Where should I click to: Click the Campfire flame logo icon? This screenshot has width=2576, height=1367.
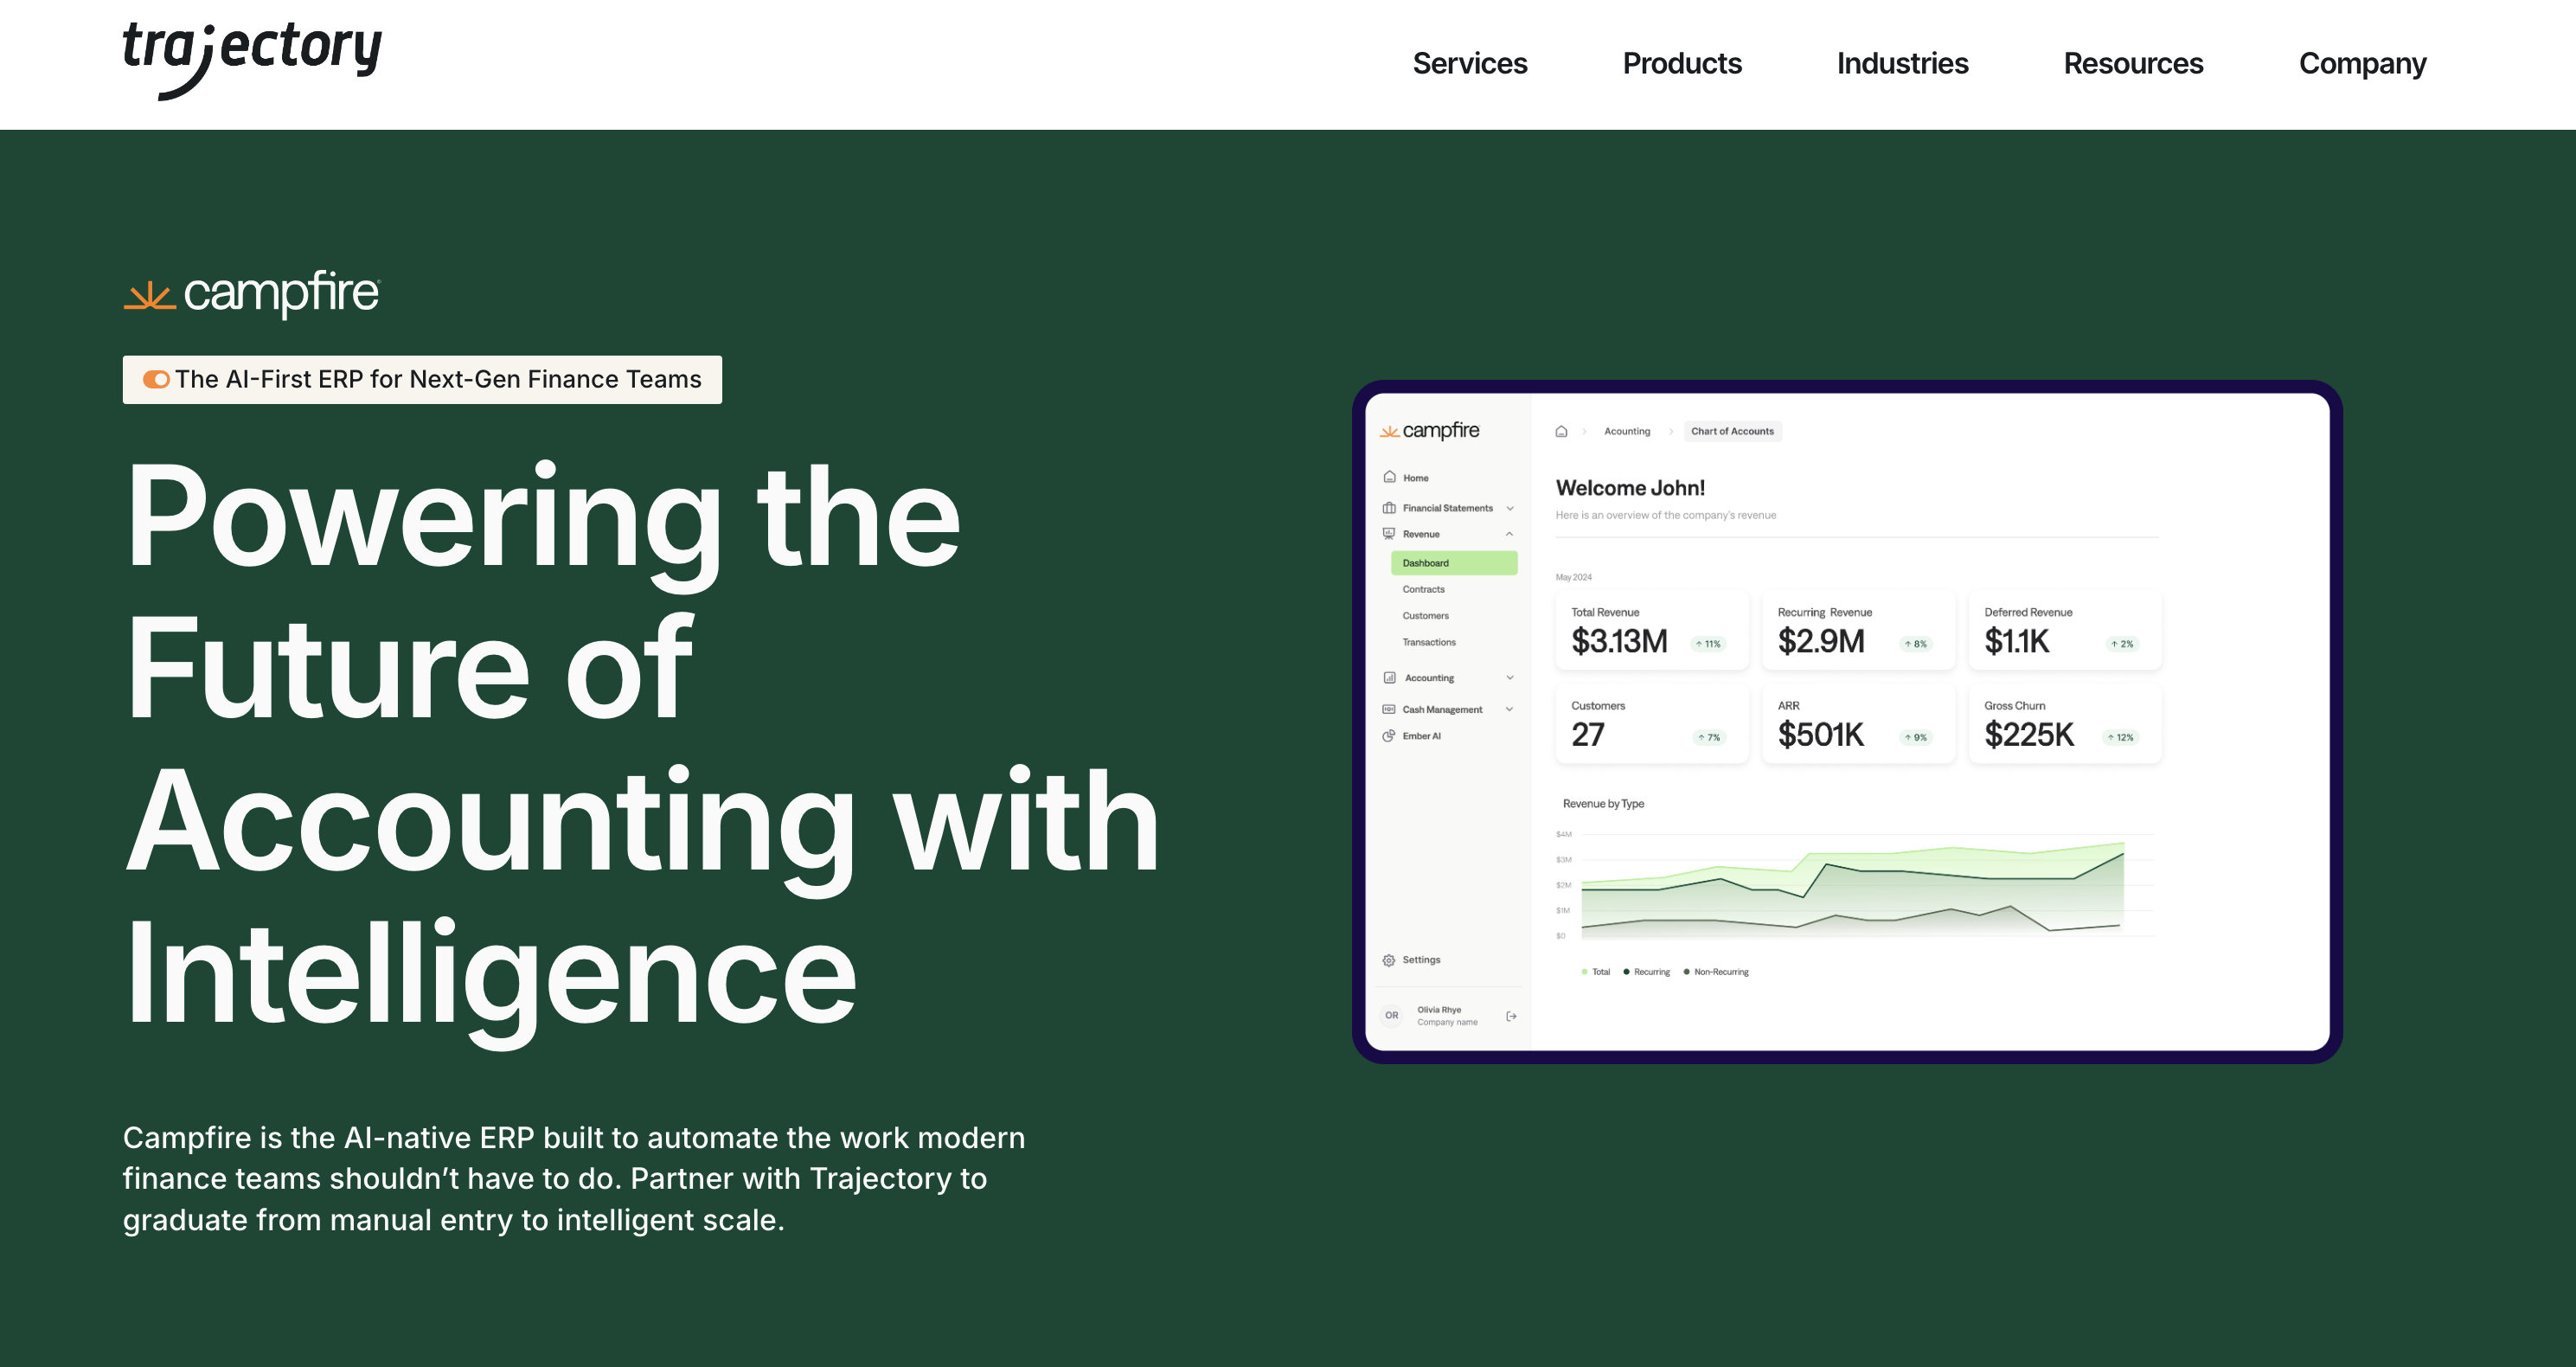pos(149,296)
